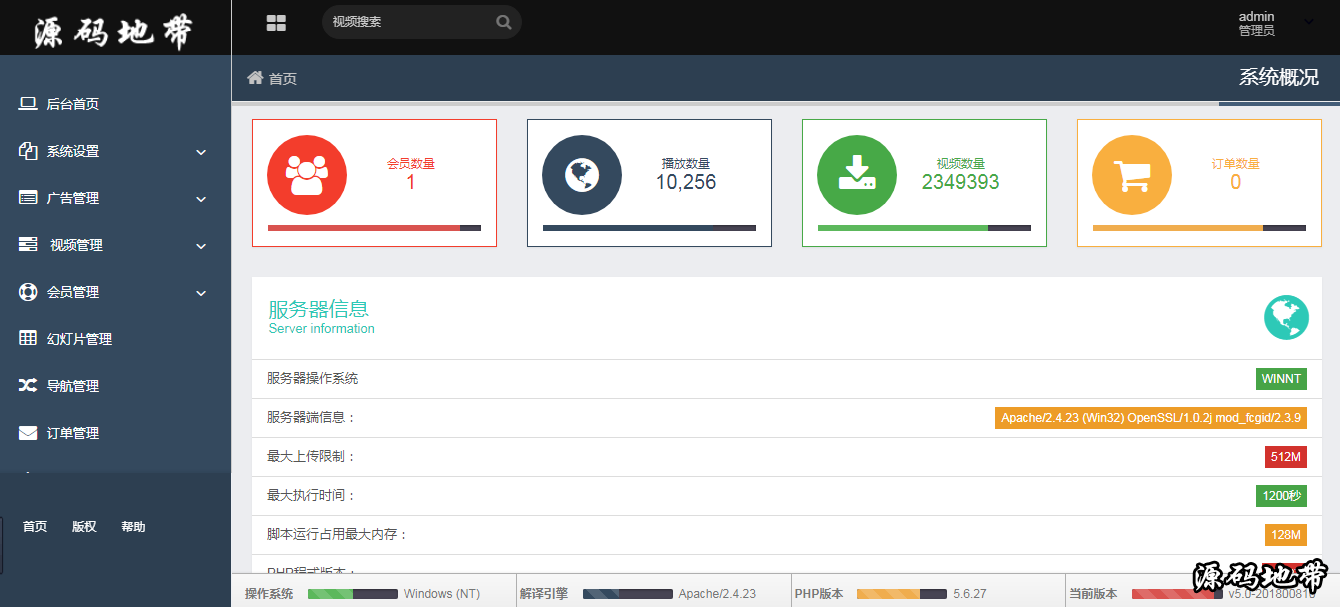1340x607 pixels.
Task: Click the 帮助 footer link
Action: pos(133,527)
